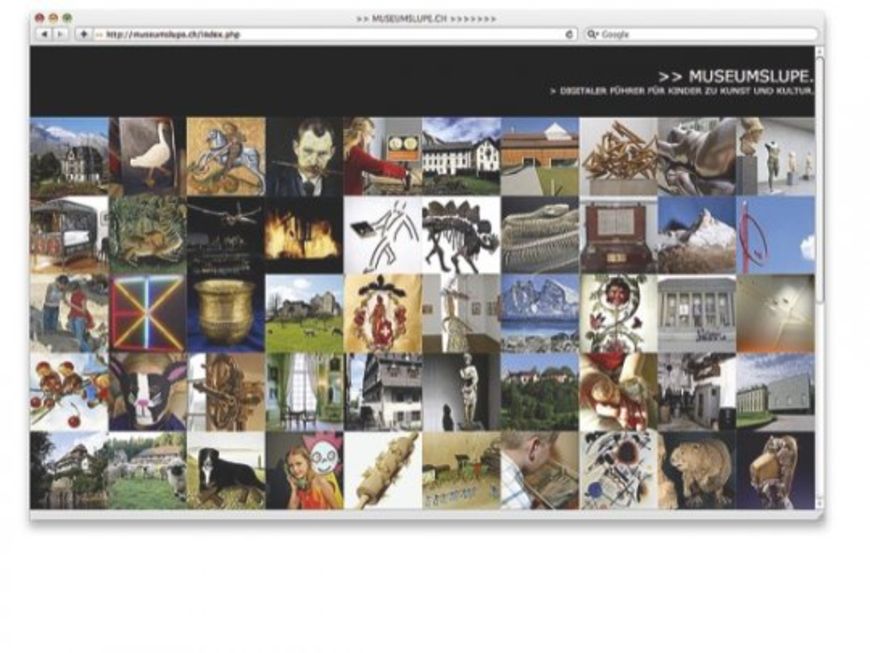Image resolution: width=870 pixels, height=653 pixels.
Task: Go forward with the browser forward arrow
Action: 60,34
